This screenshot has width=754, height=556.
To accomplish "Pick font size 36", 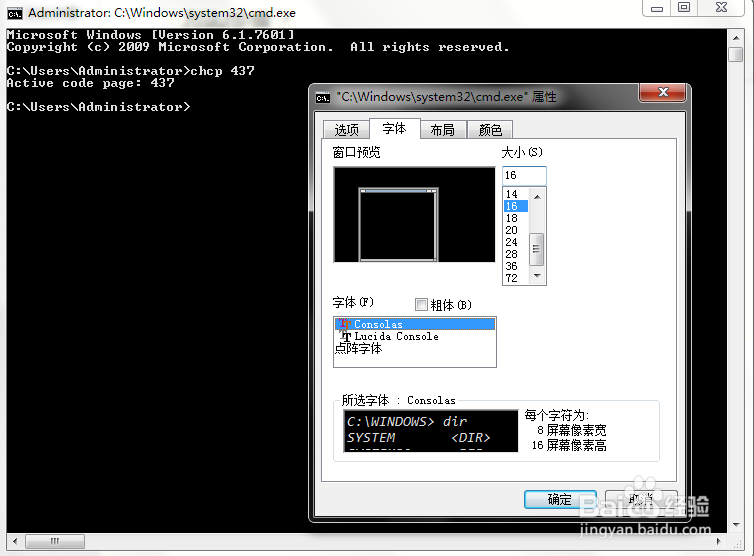I will point(515,266).
